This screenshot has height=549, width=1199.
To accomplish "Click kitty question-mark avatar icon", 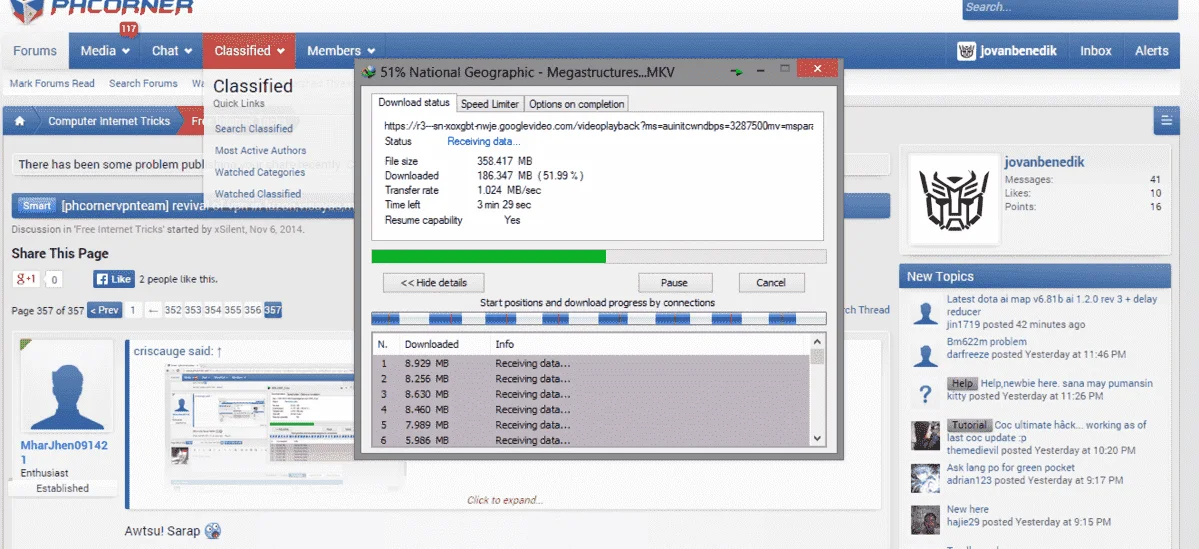I will [x=925, y=395].
